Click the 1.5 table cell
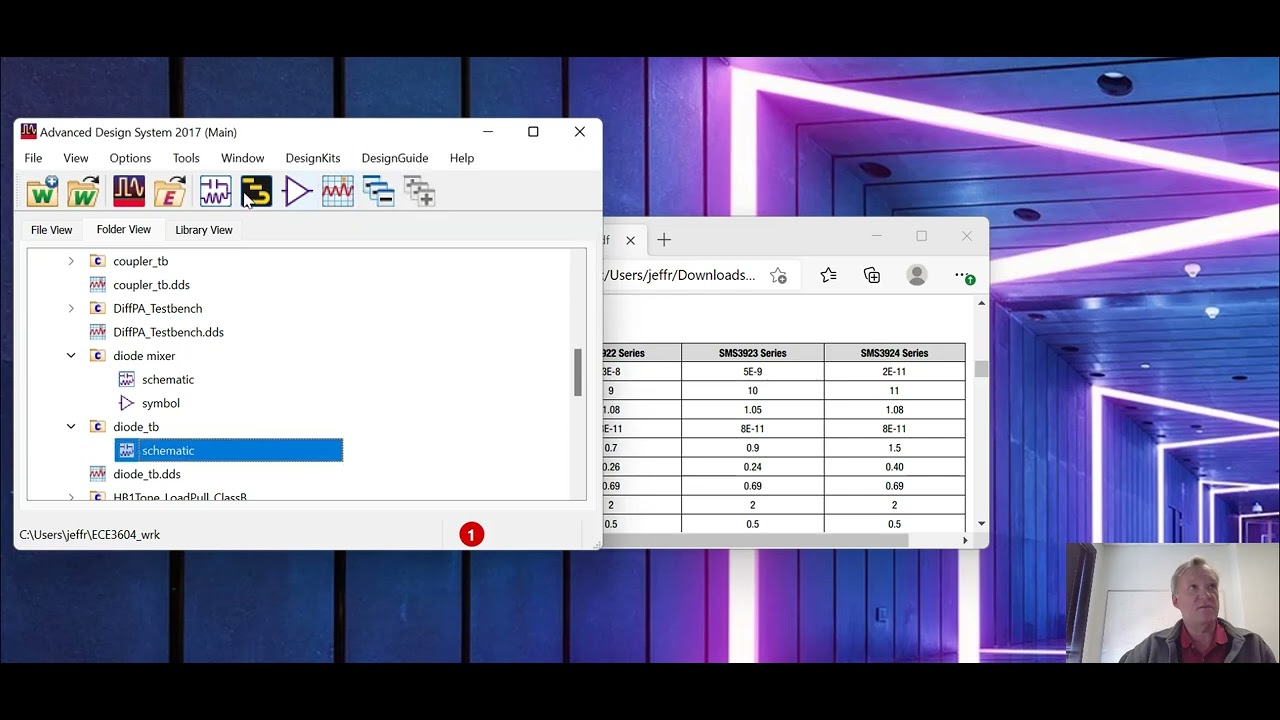 click(x=894, y=448)
